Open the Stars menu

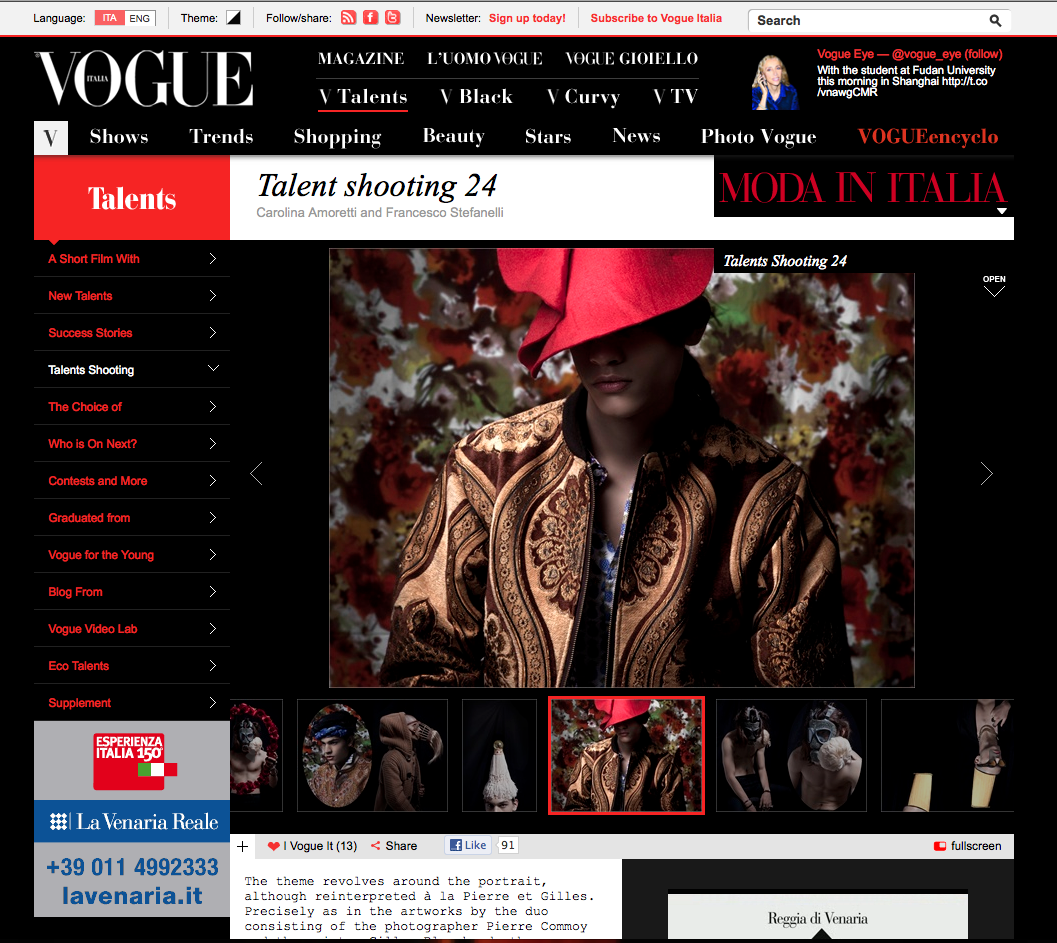pos(548,137)
